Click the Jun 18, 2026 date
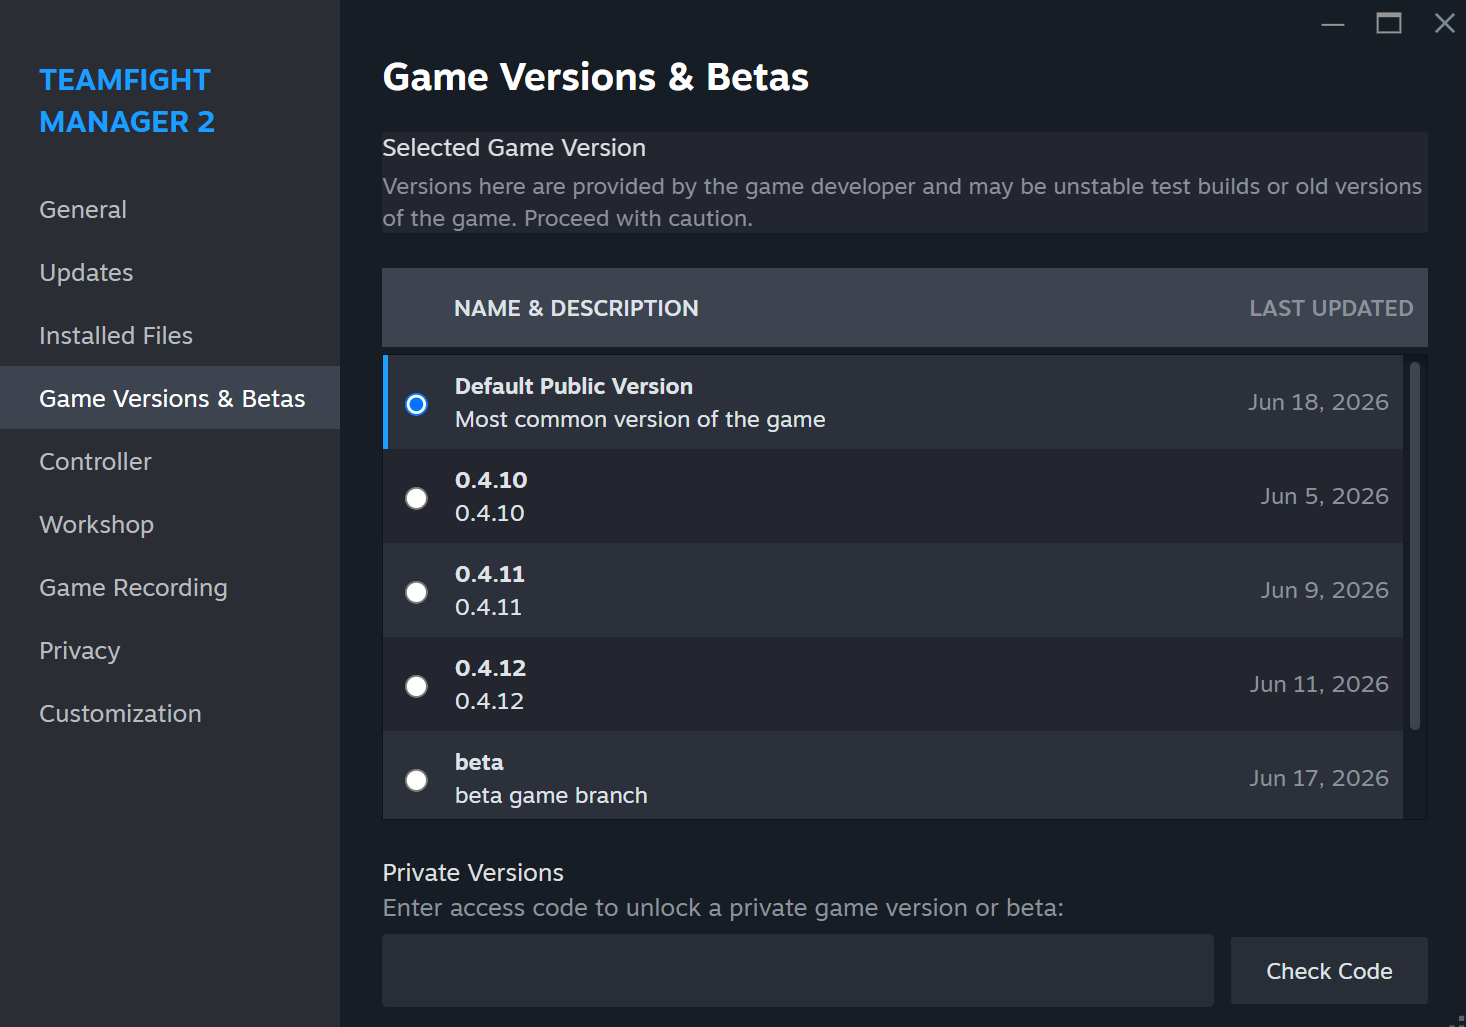The height and width of the screenshot is (1027, 1466). pos(1318,402)
